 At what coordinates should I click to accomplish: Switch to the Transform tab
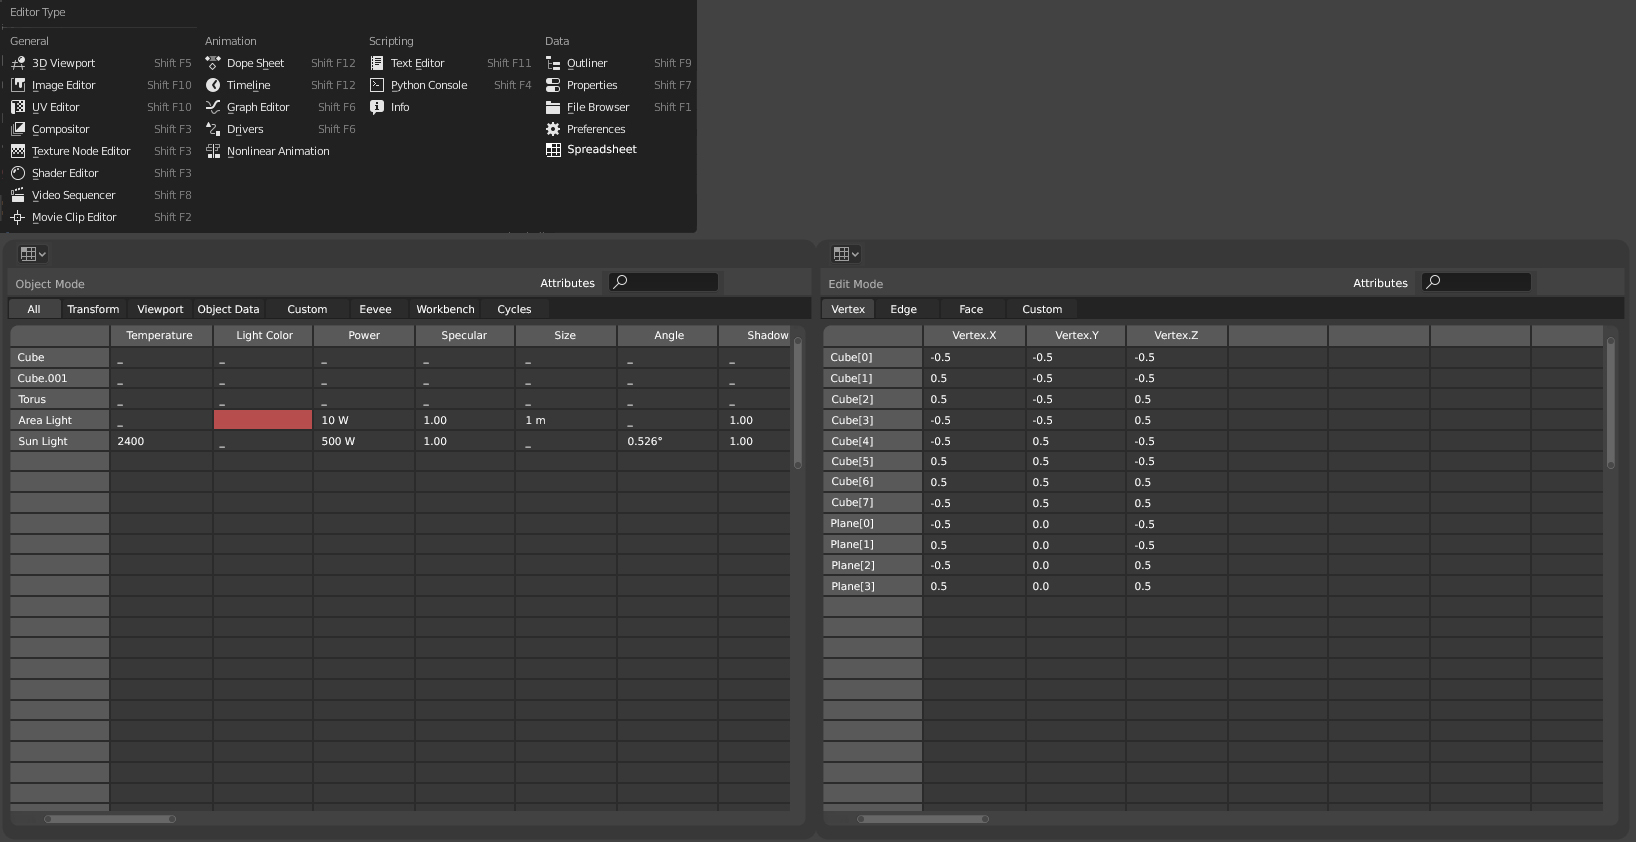(x=93, y=309)
